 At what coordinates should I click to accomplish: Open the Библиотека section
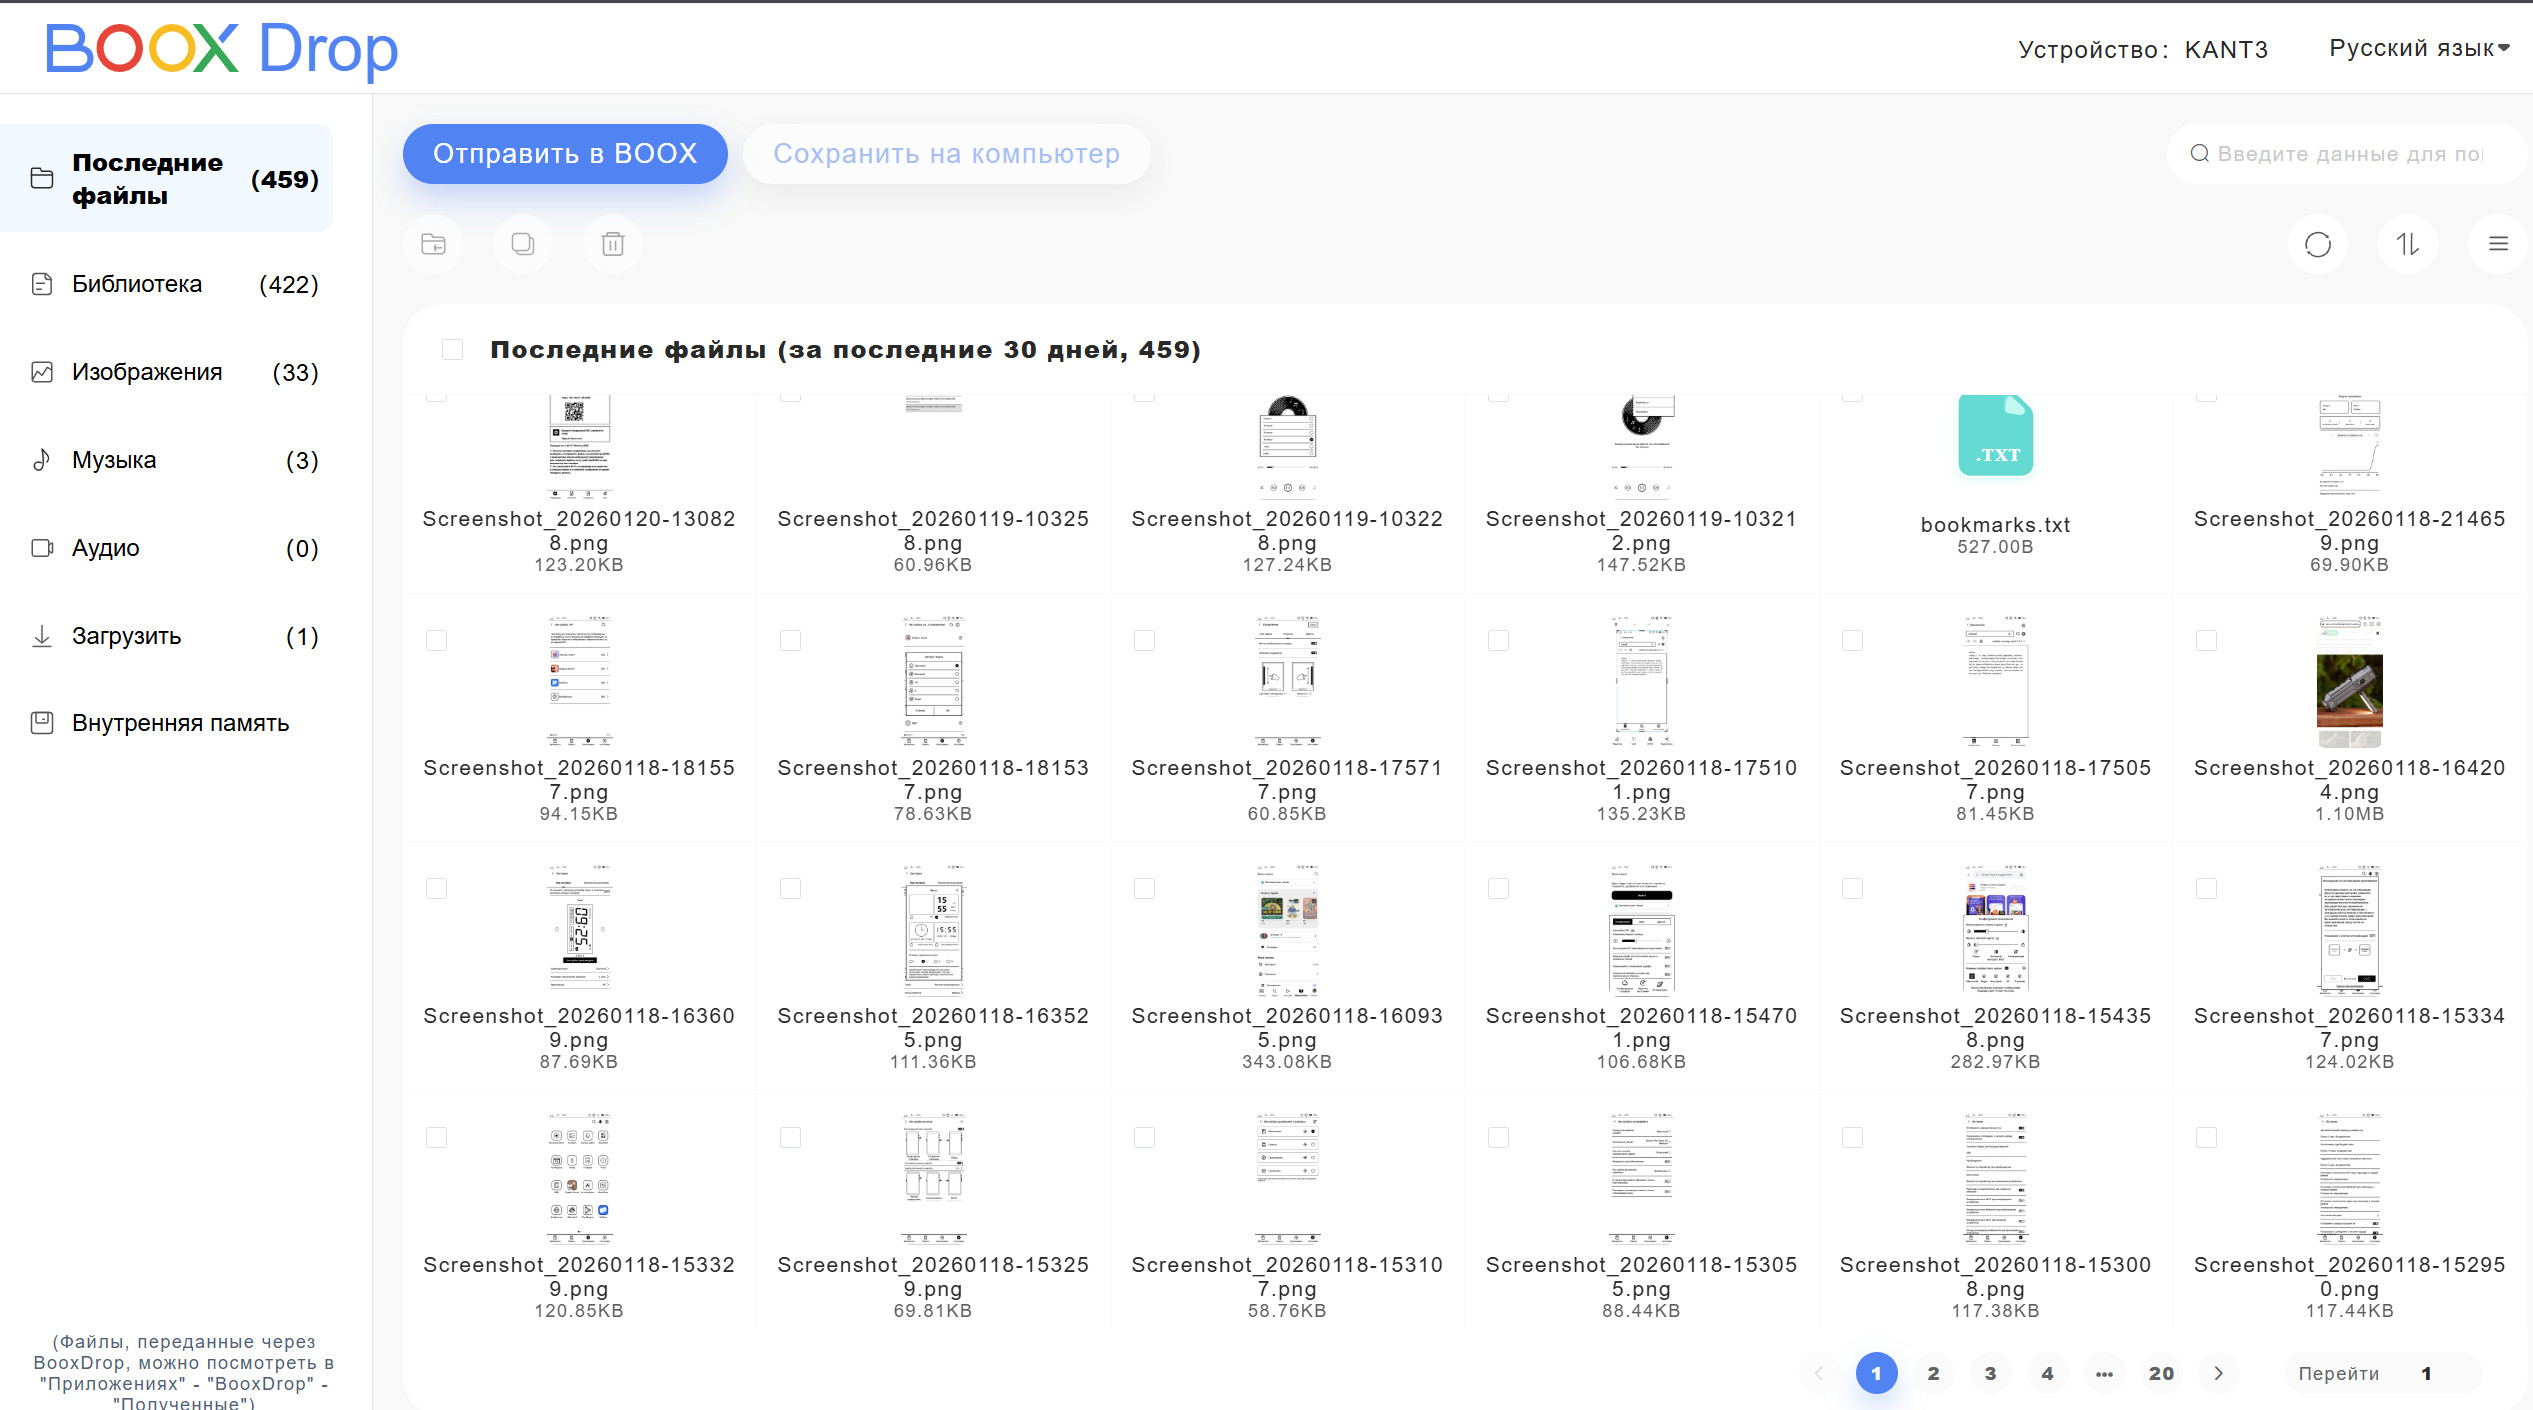[x=137, y=284]
